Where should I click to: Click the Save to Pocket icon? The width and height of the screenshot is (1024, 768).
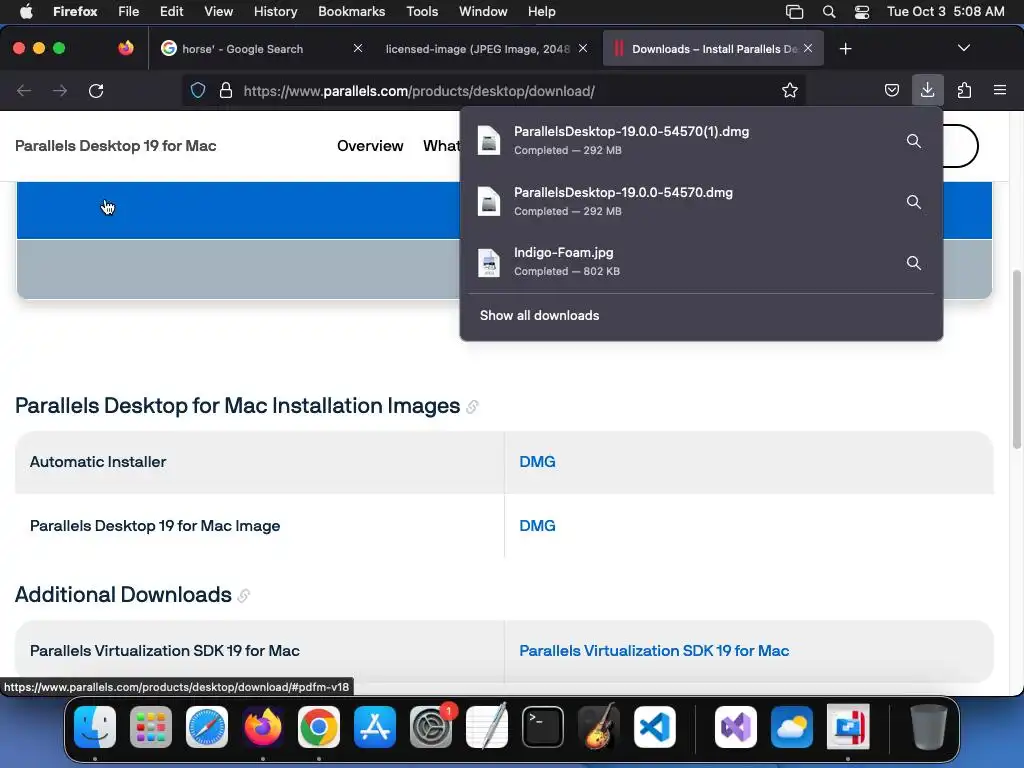coord(891,90)
